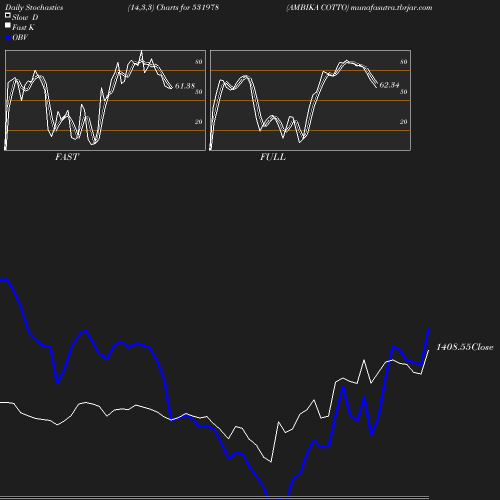The image size is (500, 500).
Task: Click the 20 axis label in FAST chart
Action: 199,122
